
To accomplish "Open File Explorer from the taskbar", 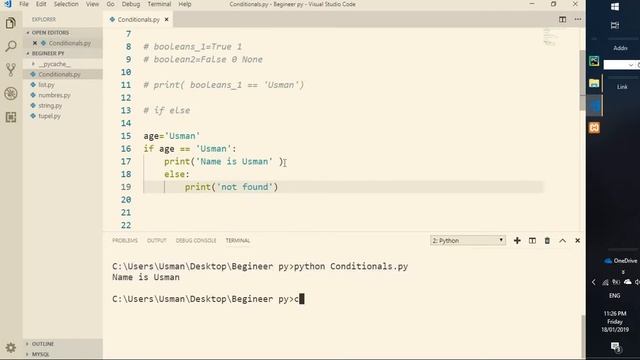I will (594, 83).
